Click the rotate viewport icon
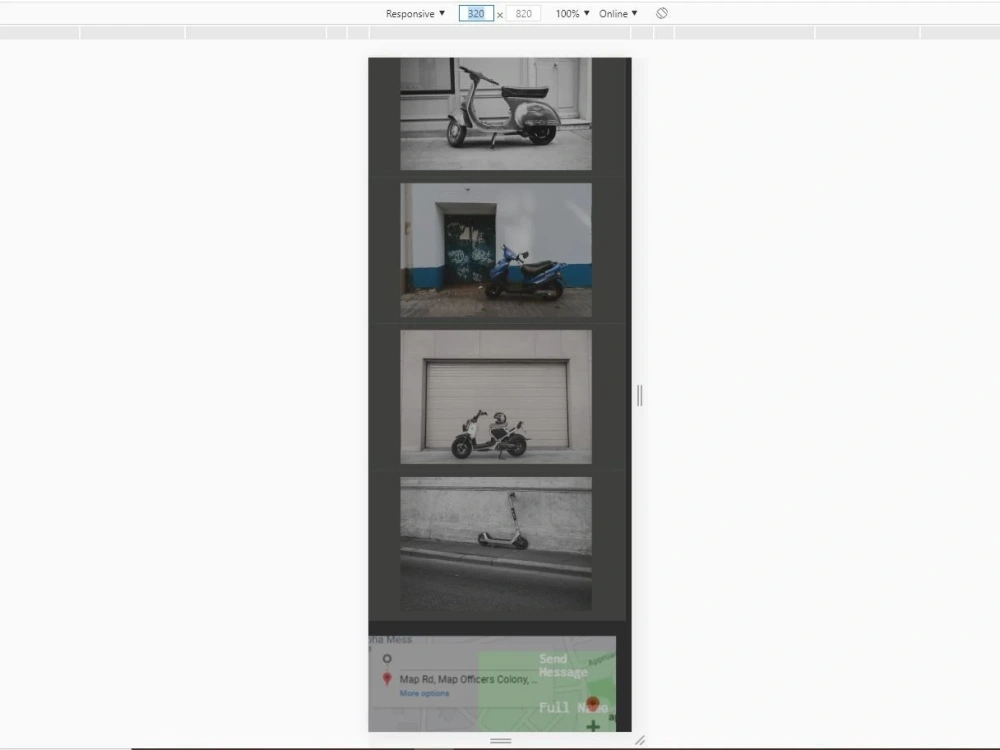This screenshot has width=1000, height=750. tap(661, 13)
